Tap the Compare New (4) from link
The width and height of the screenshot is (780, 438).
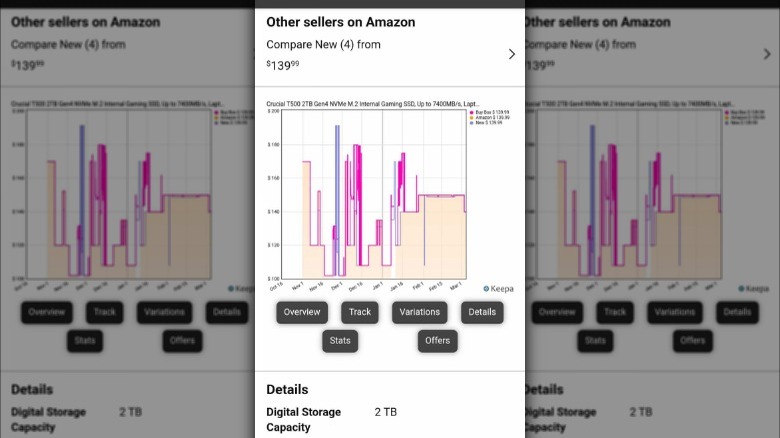(x=323, y=45)
